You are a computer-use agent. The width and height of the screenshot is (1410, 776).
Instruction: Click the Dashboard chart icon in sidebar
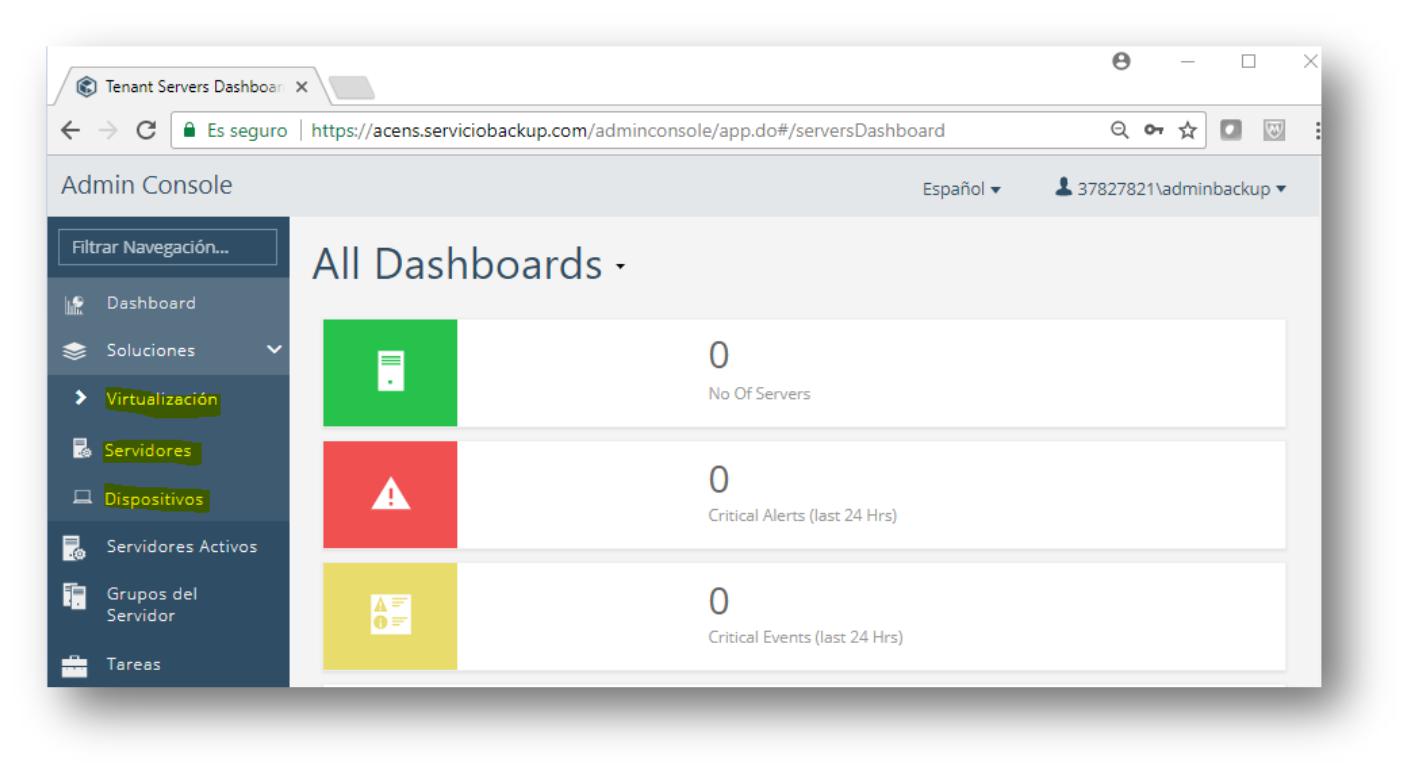point(74,304)
